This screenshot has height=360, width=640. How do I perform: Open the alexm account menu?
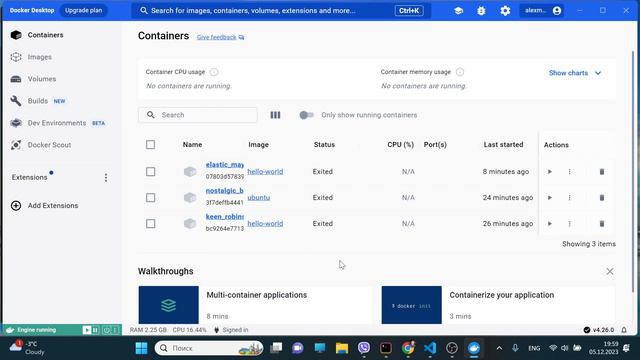542,11
